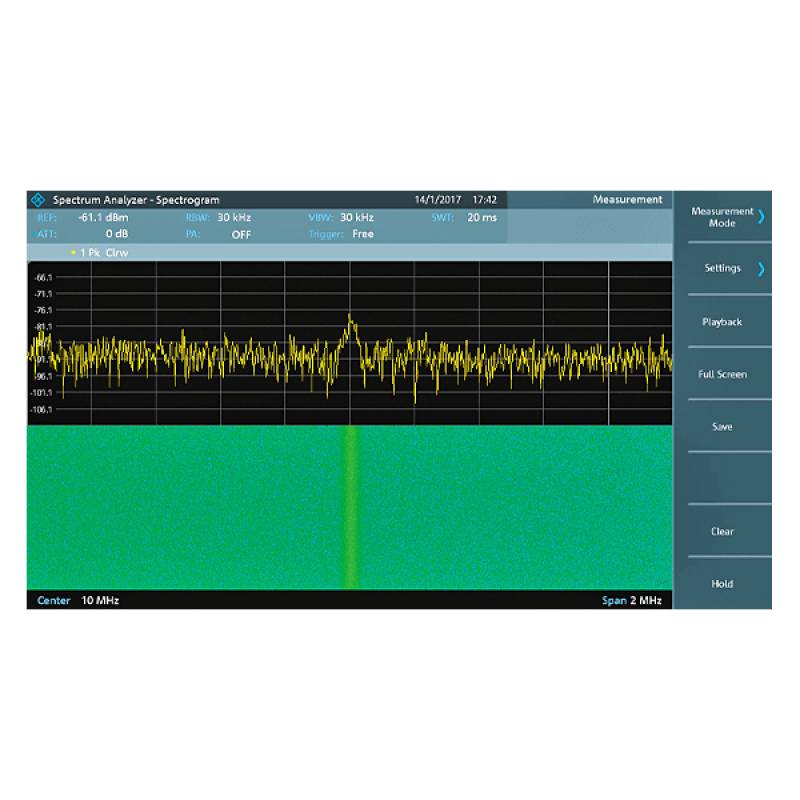Click the VBW 30 kHz setting

[x=356, y=217]
